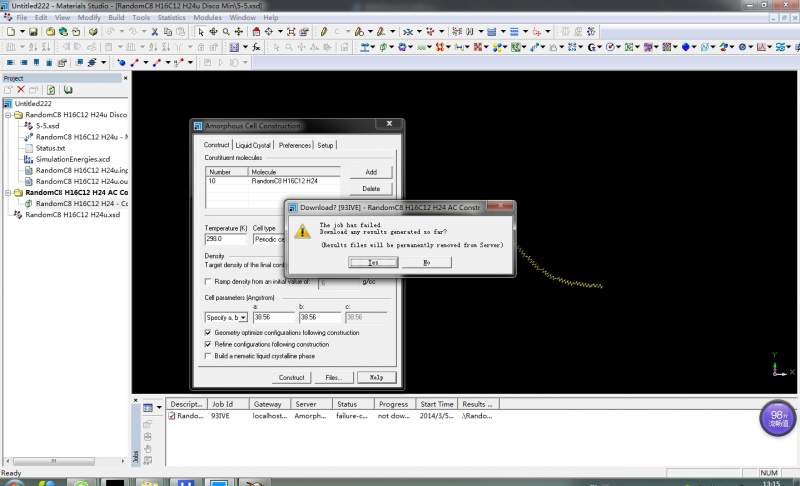Collapse the RandomC8 H16C12 H24u Disco folder
The image size is (800, 486).
point(8,115)
